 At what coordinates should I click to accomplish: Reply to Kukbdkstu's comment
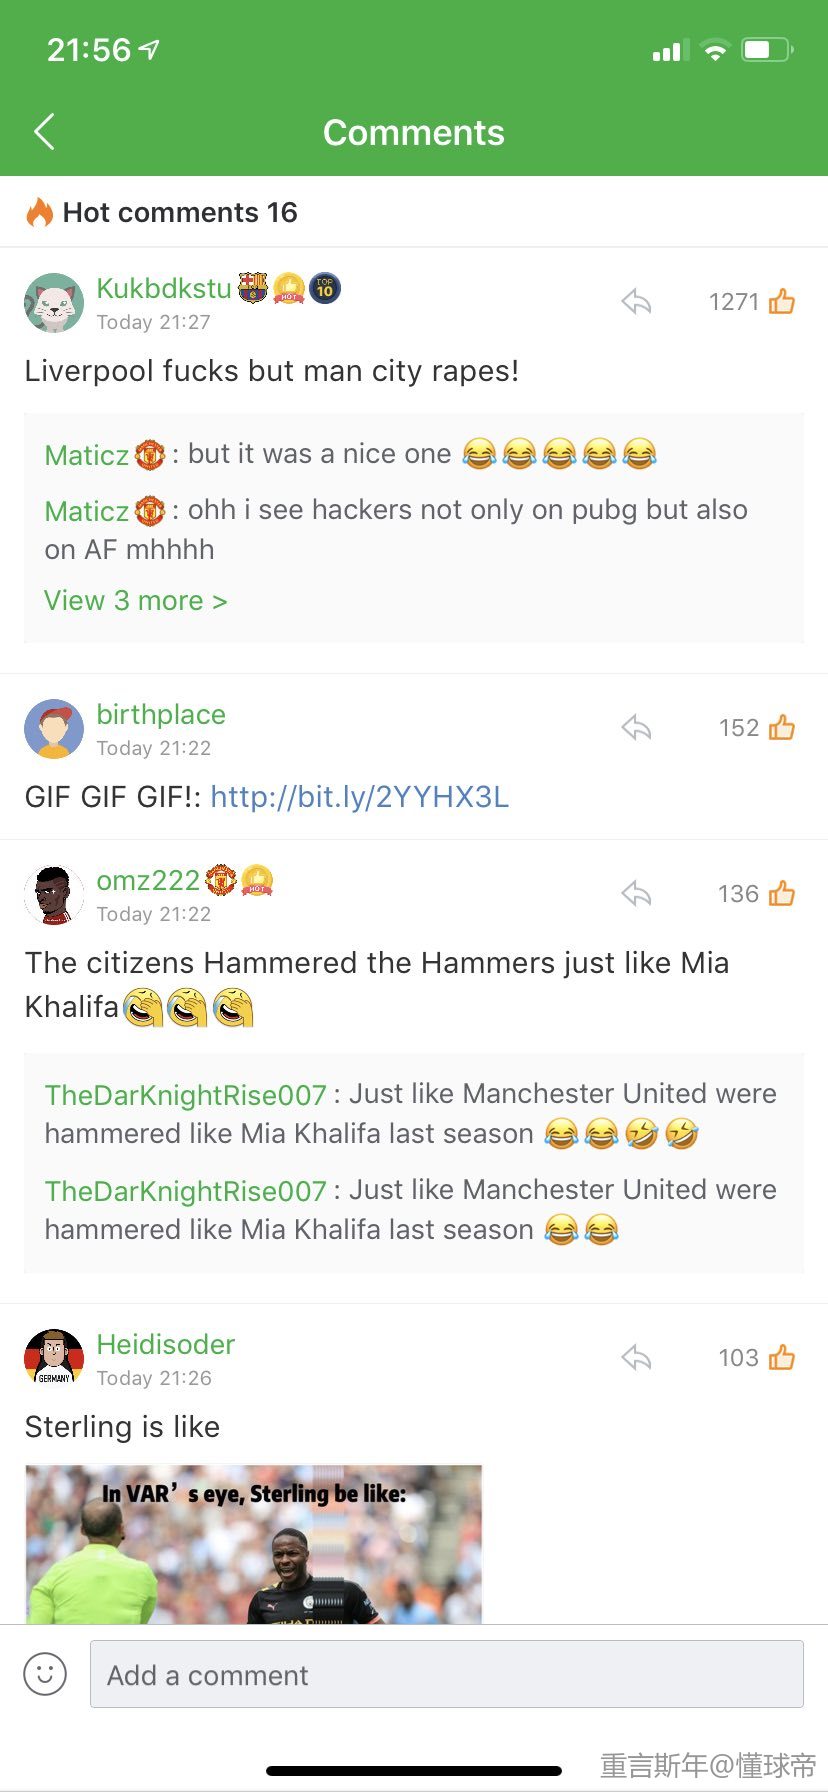(x=636, y=301)
